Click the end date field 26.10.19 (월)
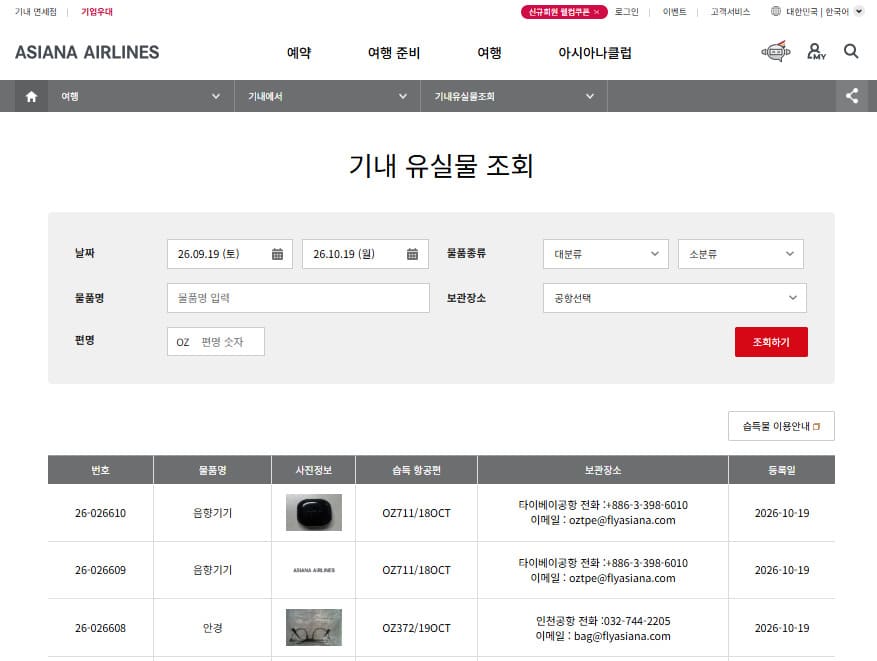 click(x=365, y=254)
